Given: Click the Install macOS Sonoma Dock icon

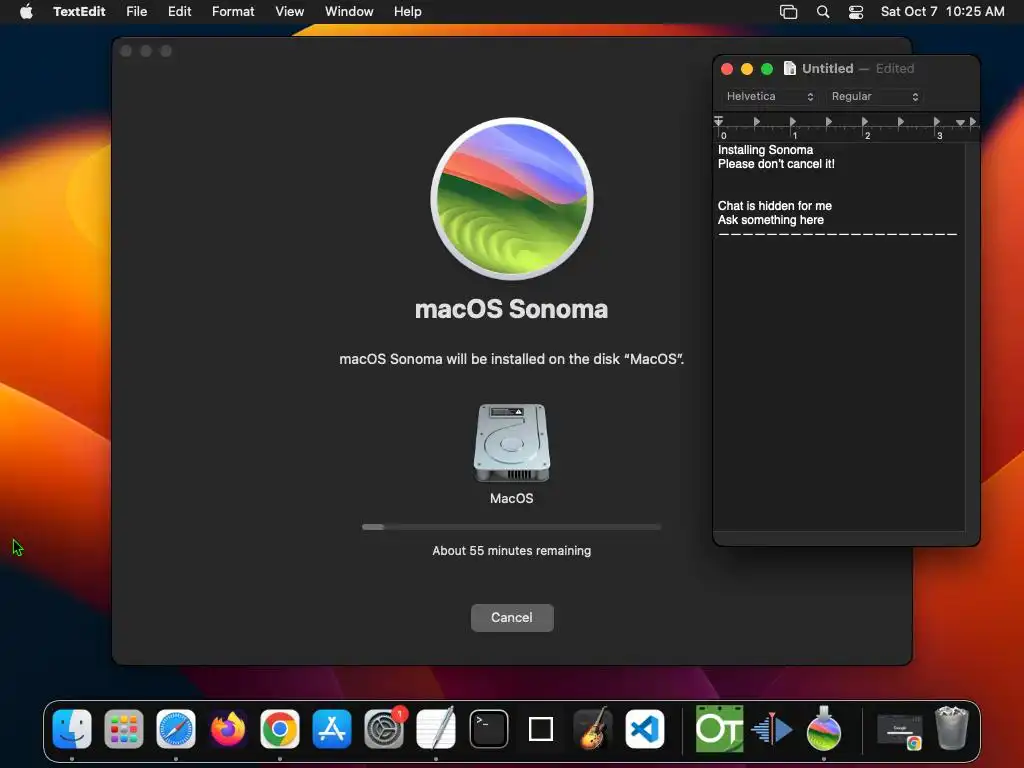Looking at the screenshot, I should (824, 729).
